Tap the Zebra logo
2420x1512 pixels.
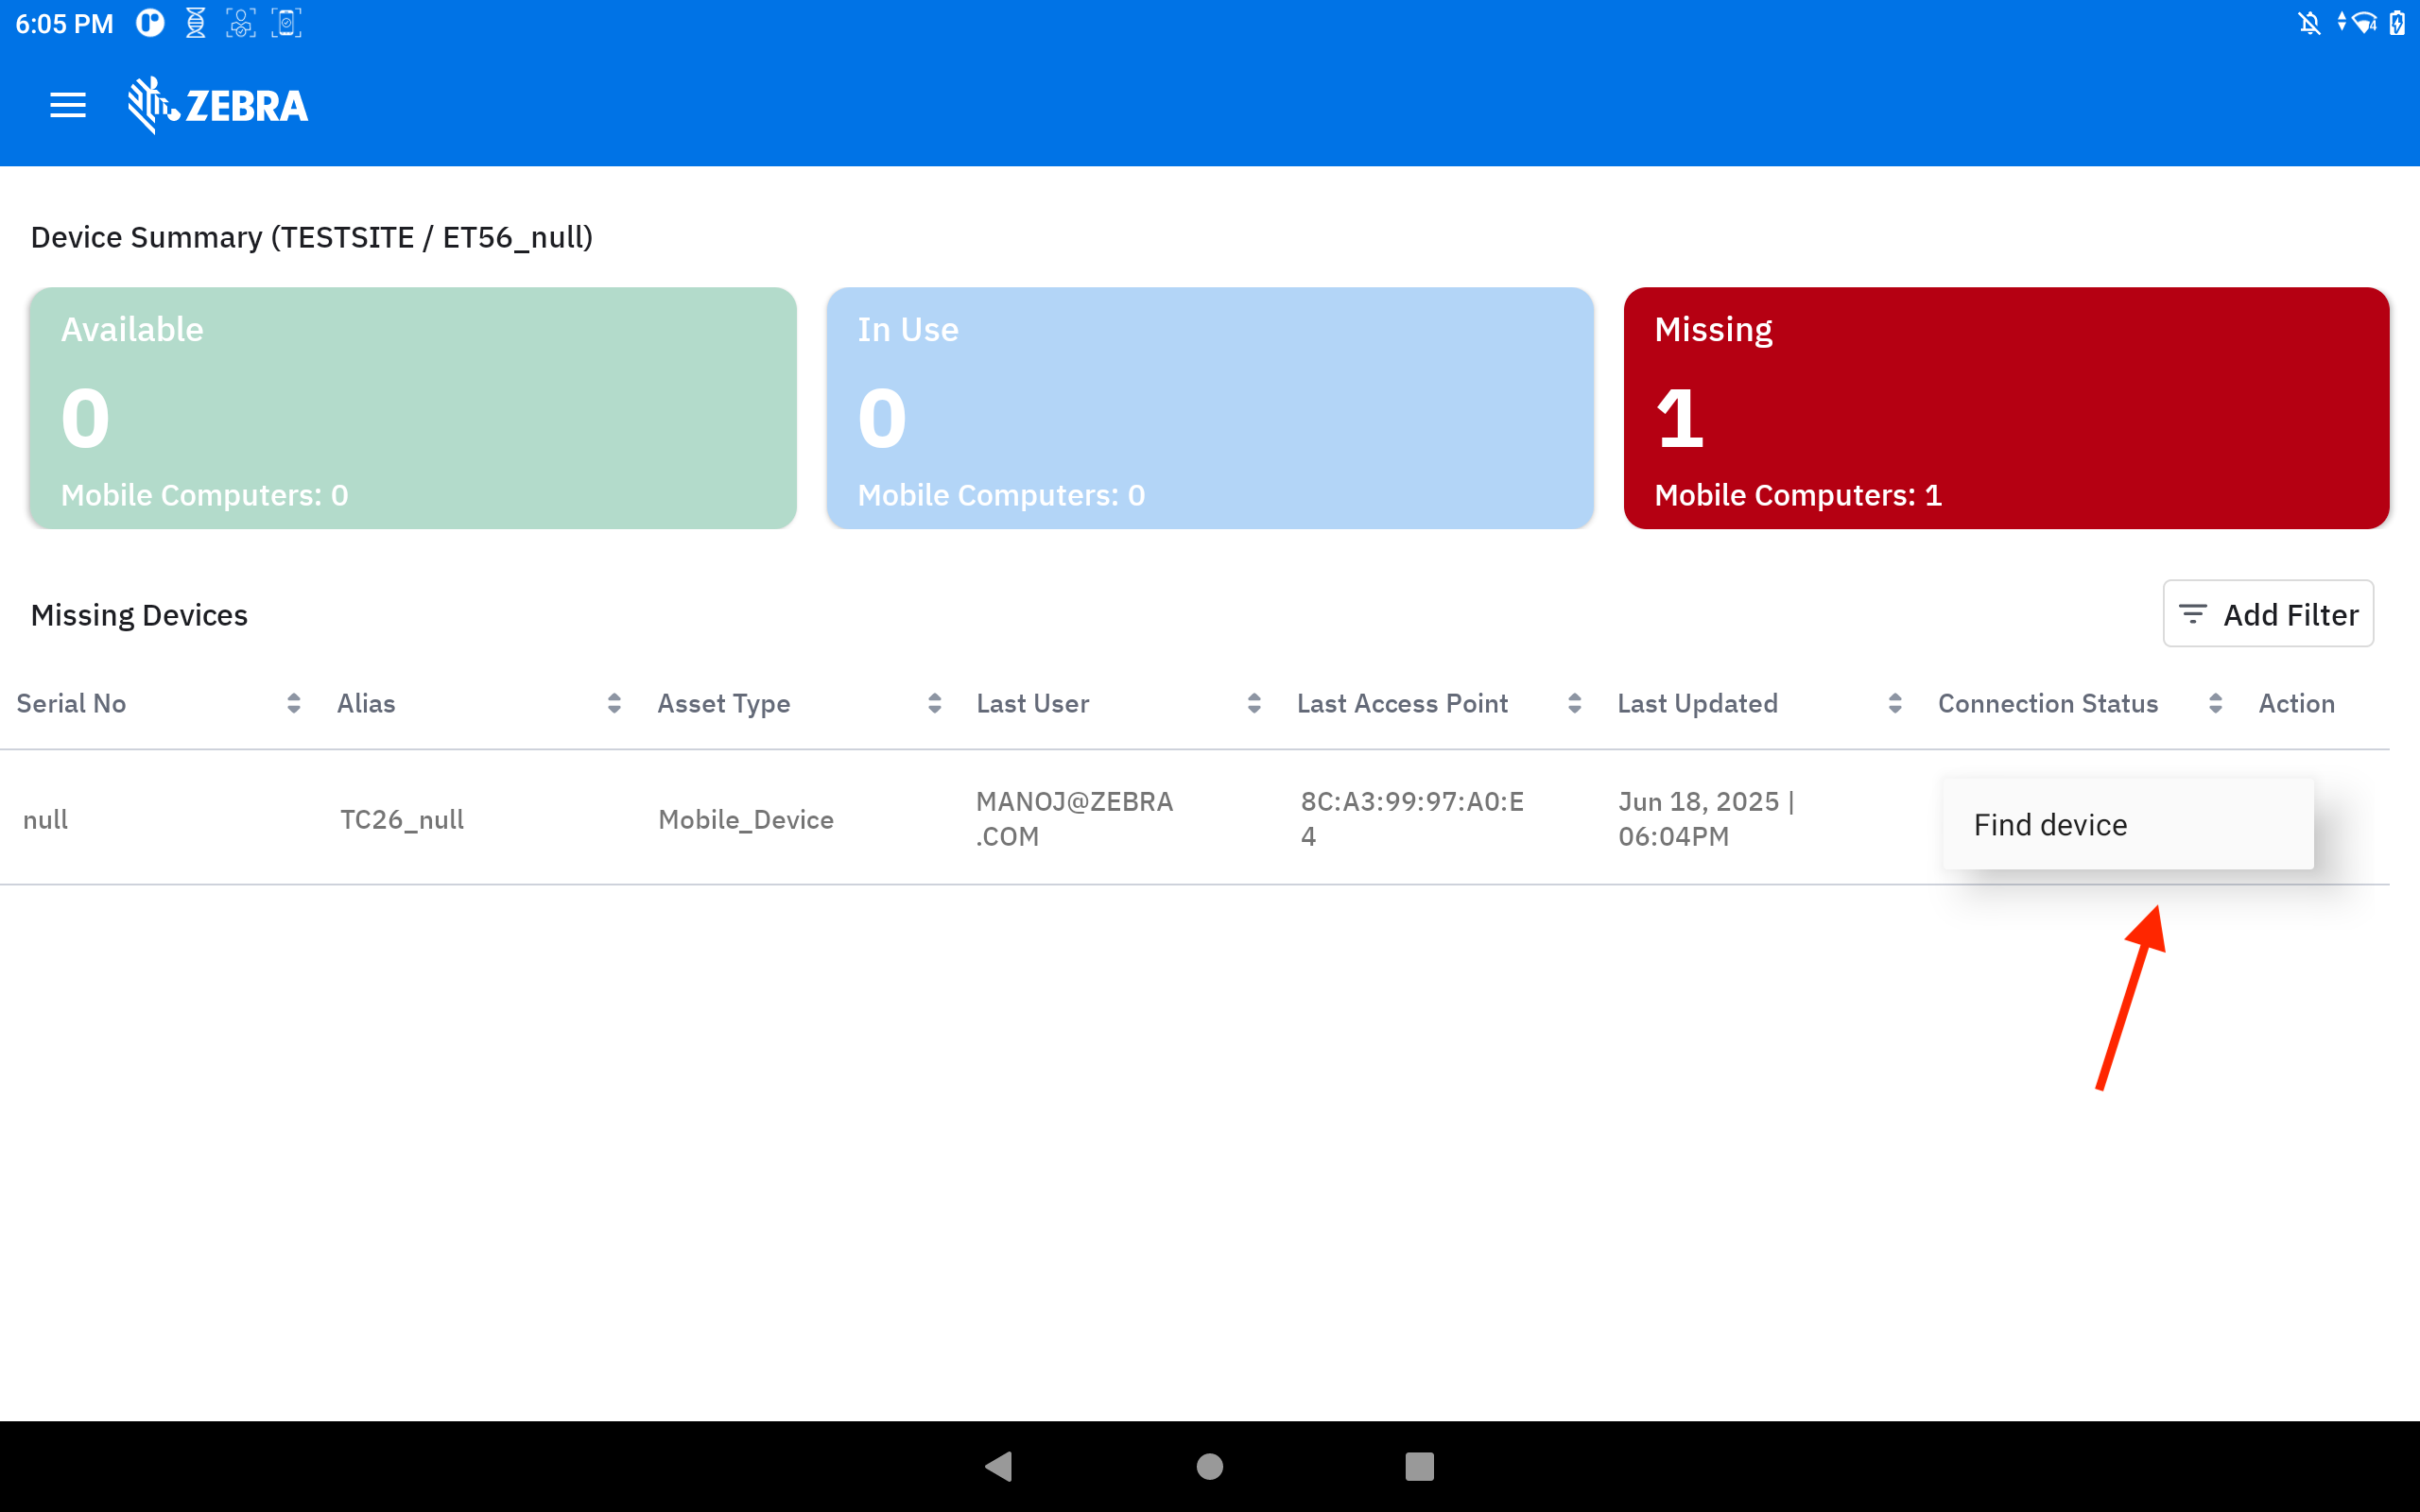(218, 105)
